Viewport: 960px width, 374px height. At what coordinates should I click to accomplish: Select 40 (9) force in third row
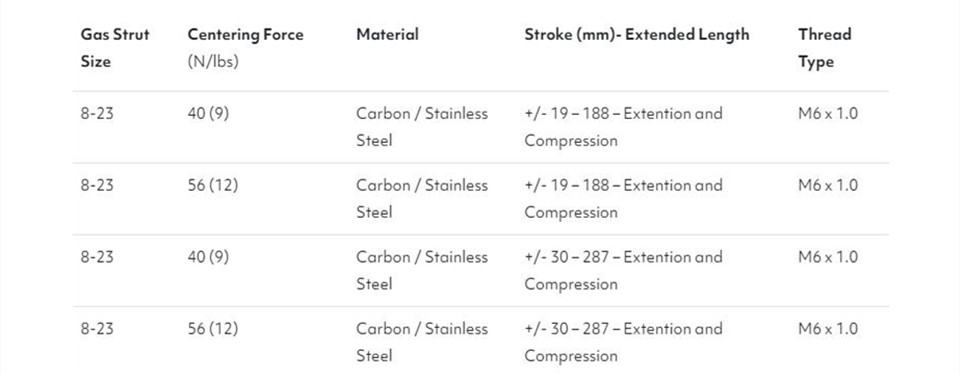point(208,257)
